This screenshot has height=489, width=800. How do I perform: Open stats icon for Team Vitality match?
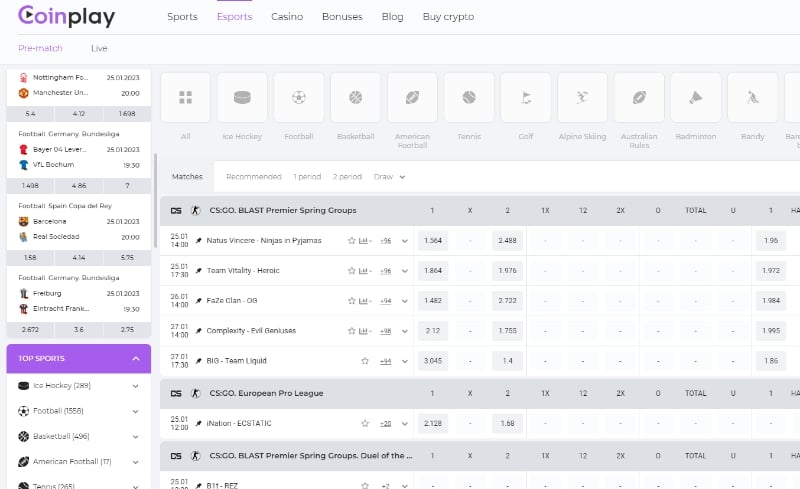pos(364,271)
